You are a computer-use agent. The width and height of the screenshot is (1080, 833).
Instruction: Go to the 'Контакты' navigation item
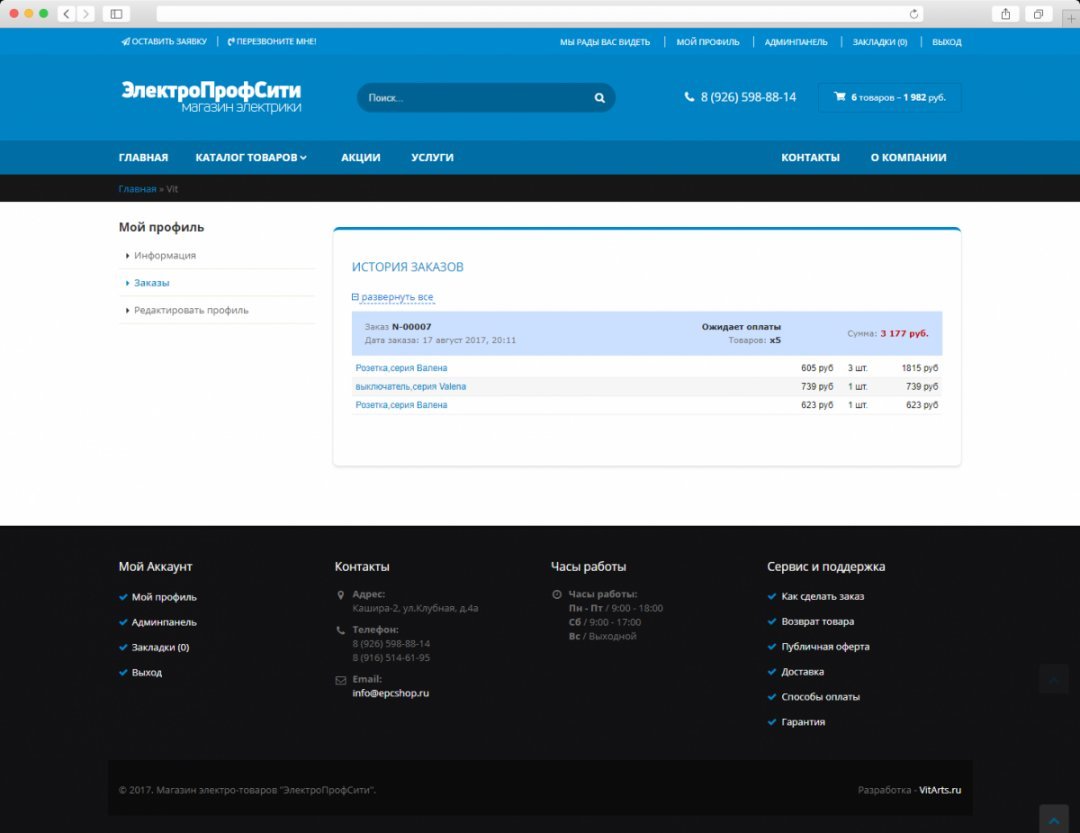click(x=810, y=157)
